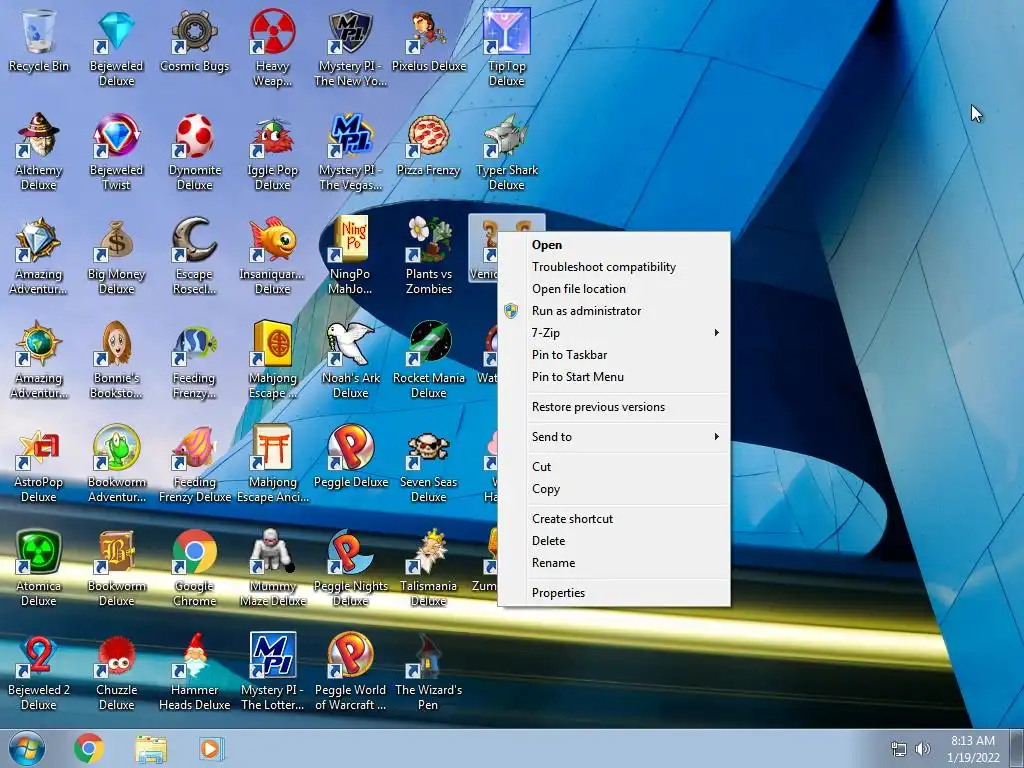Select Peggle Nights Deluxe icon
The image size is (1024, 768).
[351, 552]
